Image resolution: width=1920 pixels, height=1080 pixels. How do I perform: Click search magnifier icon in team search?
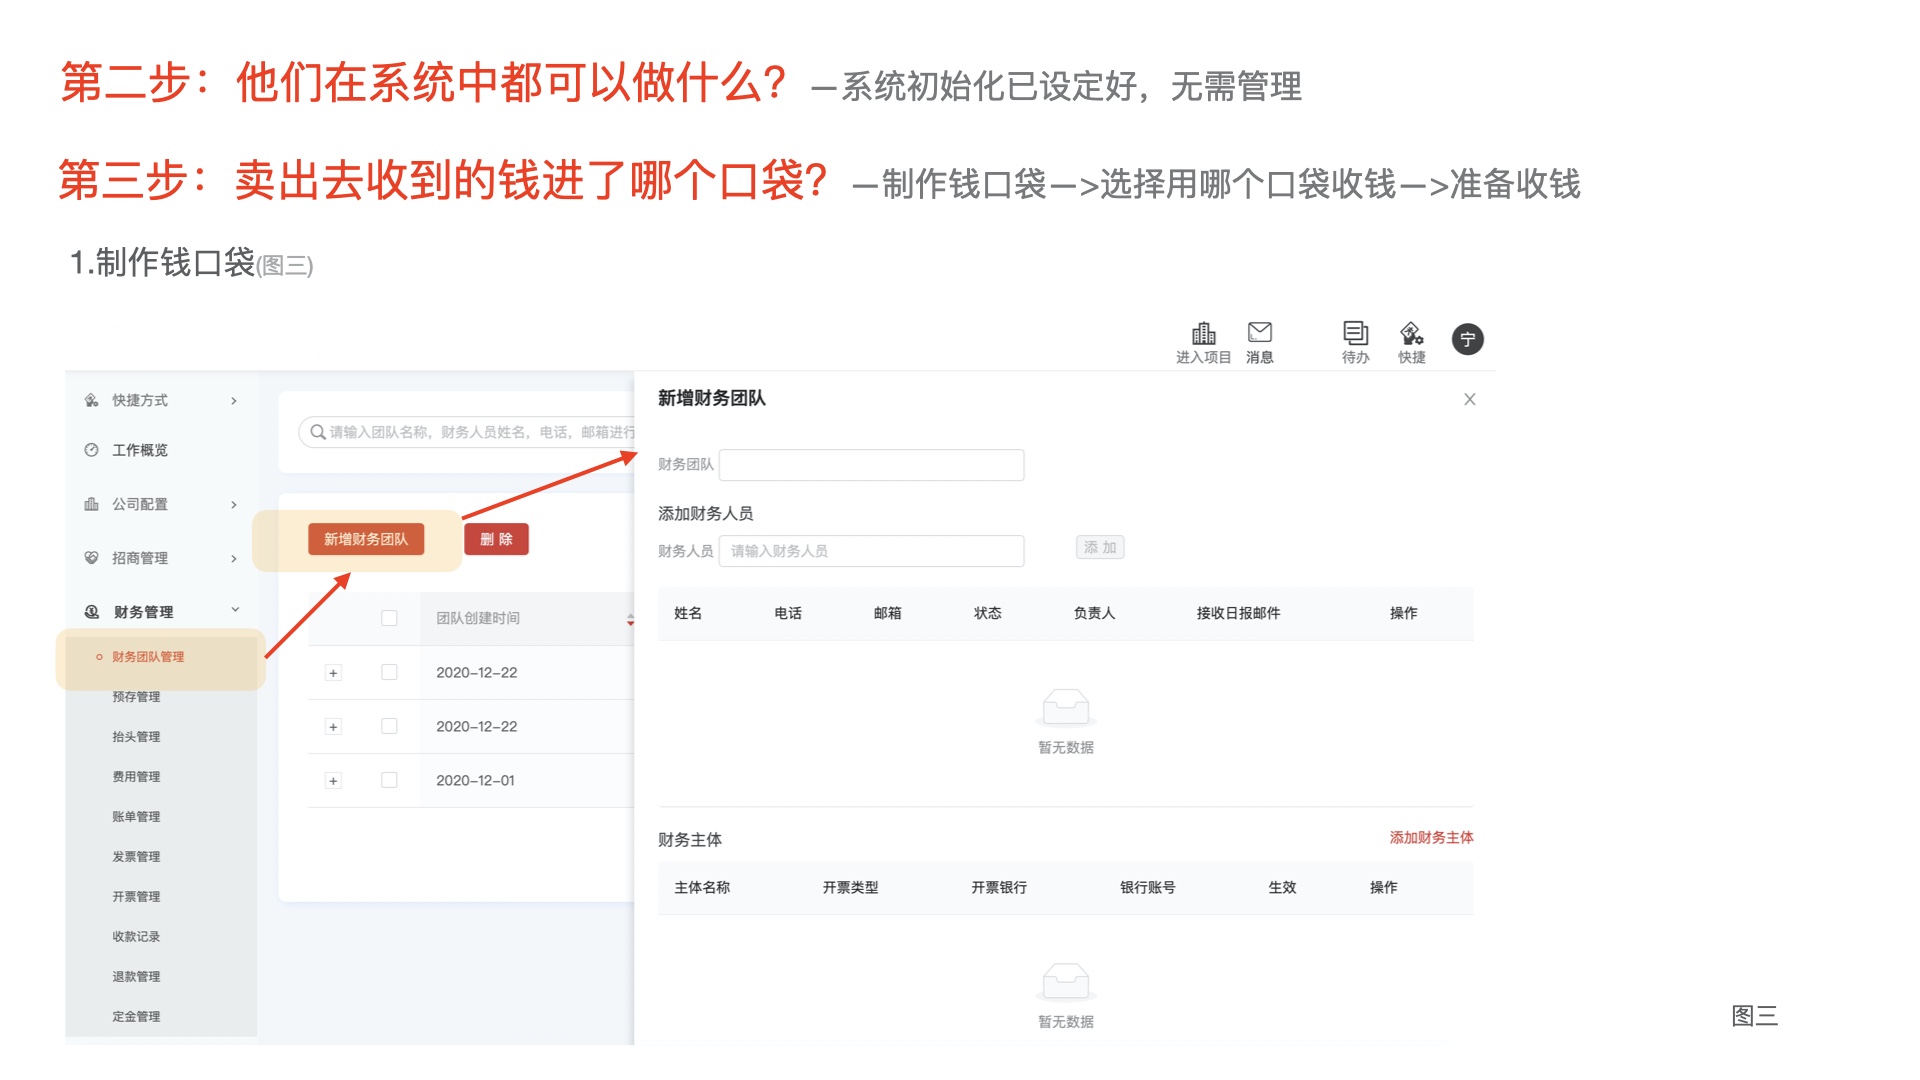[x=317, y=432]
